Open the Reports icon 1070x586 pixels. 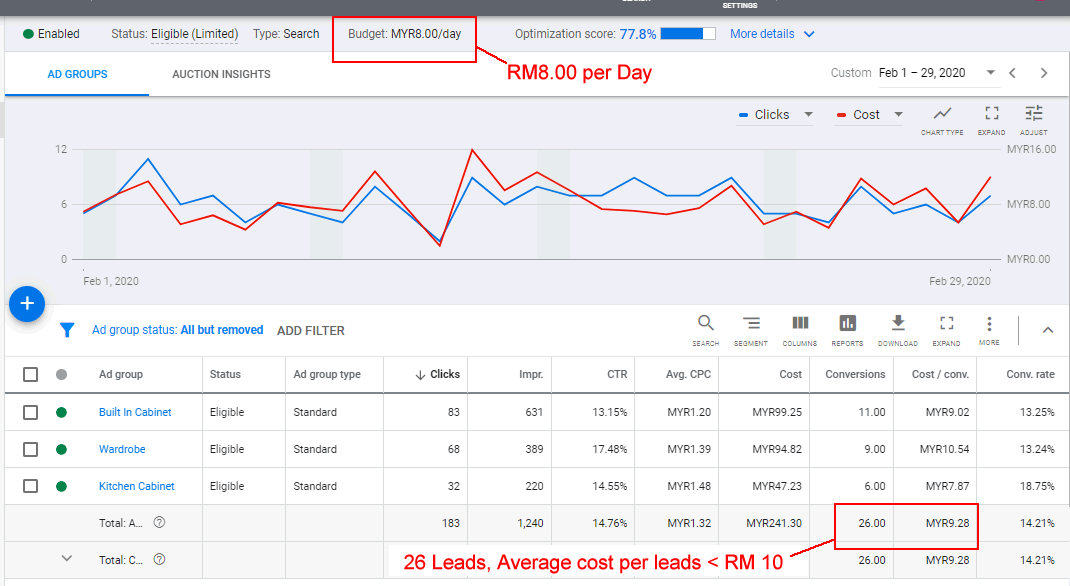[x=847, y=328]
